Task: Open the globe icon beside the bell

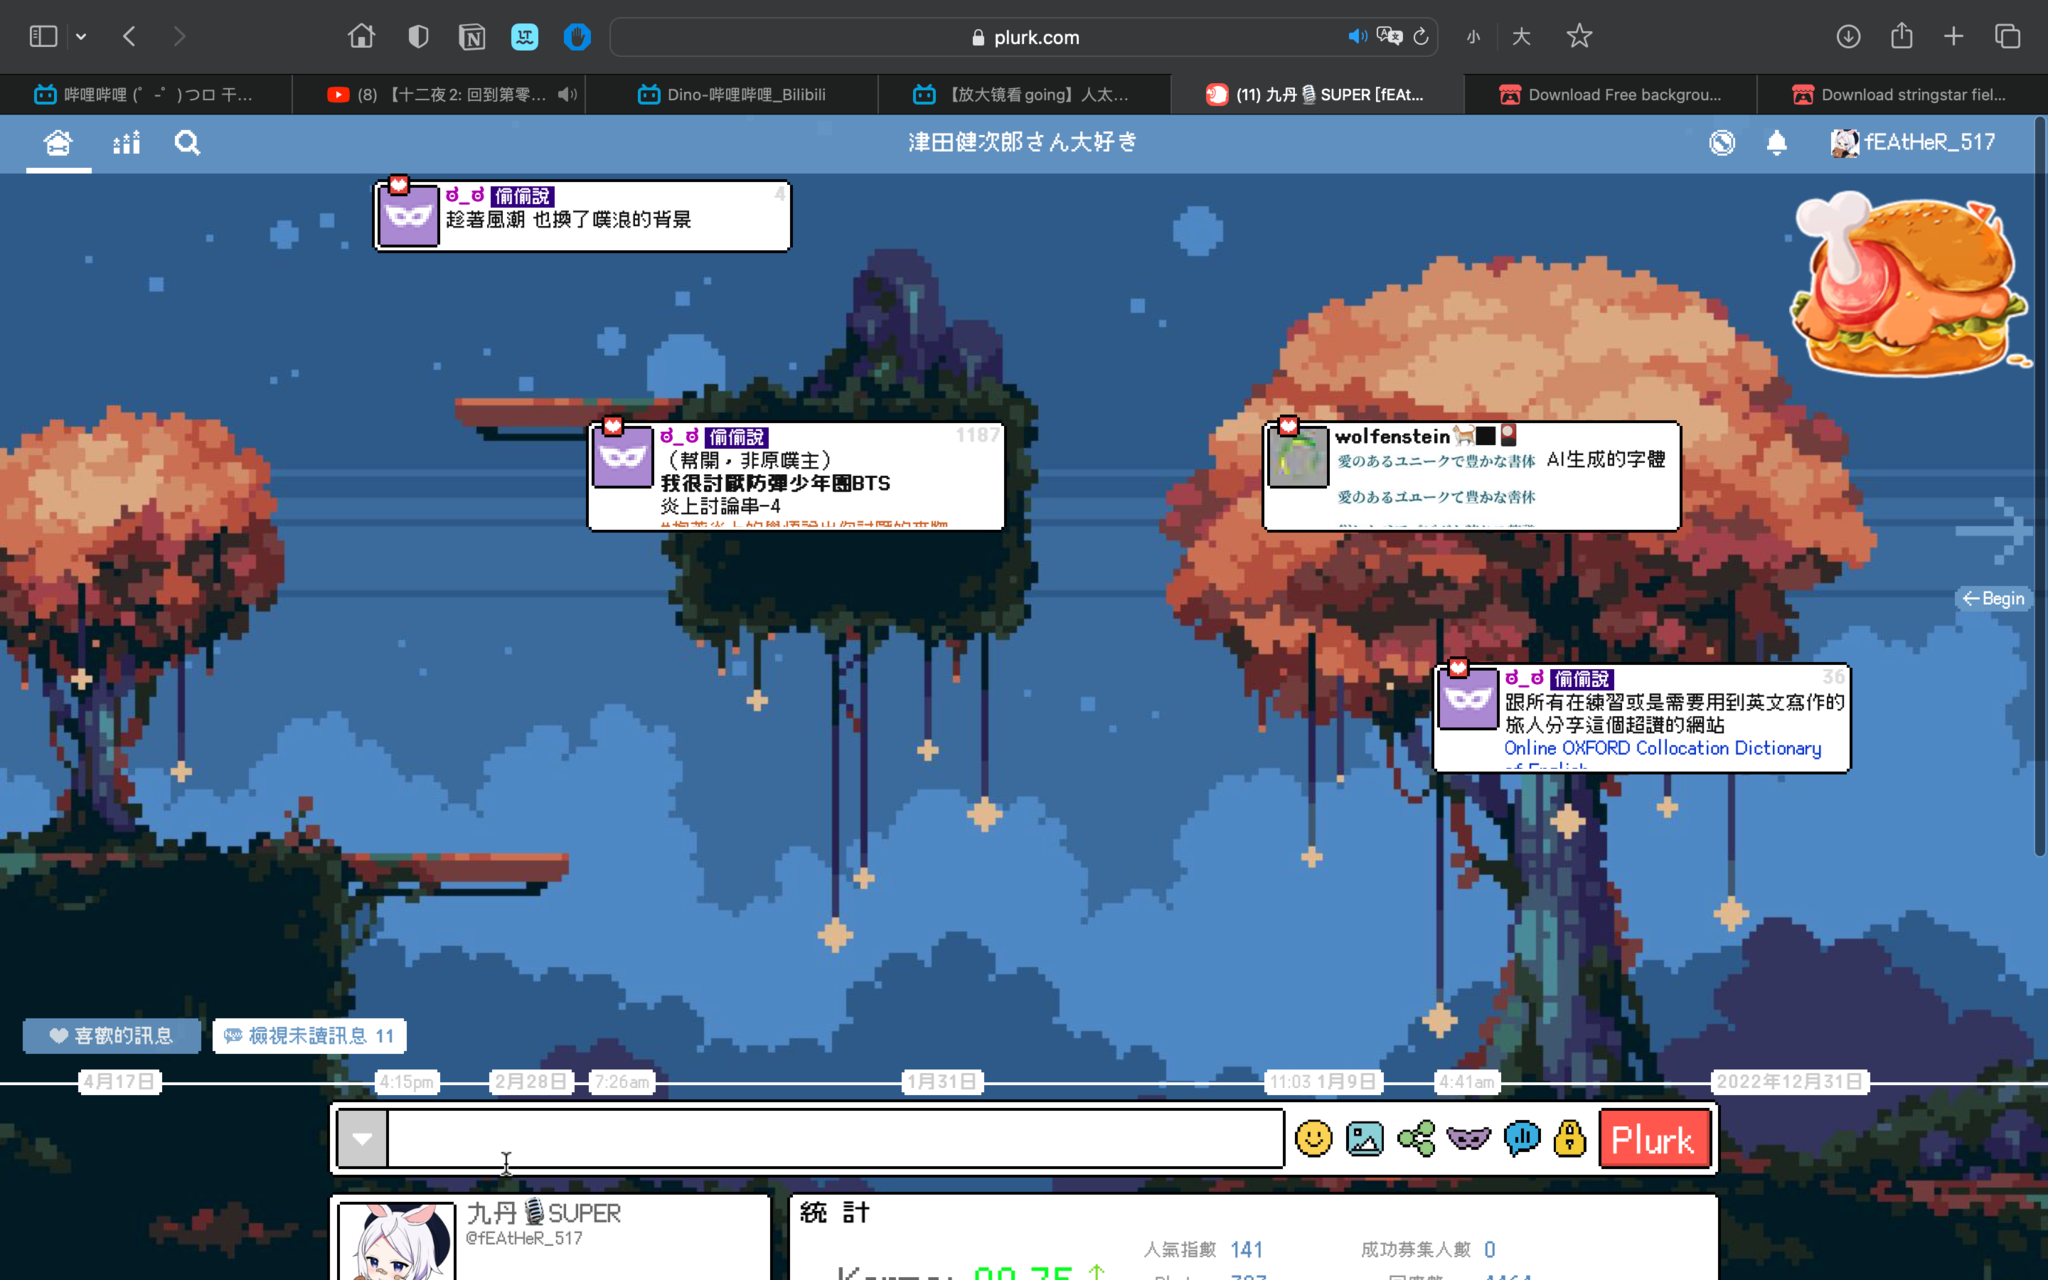Action: 1721,143
